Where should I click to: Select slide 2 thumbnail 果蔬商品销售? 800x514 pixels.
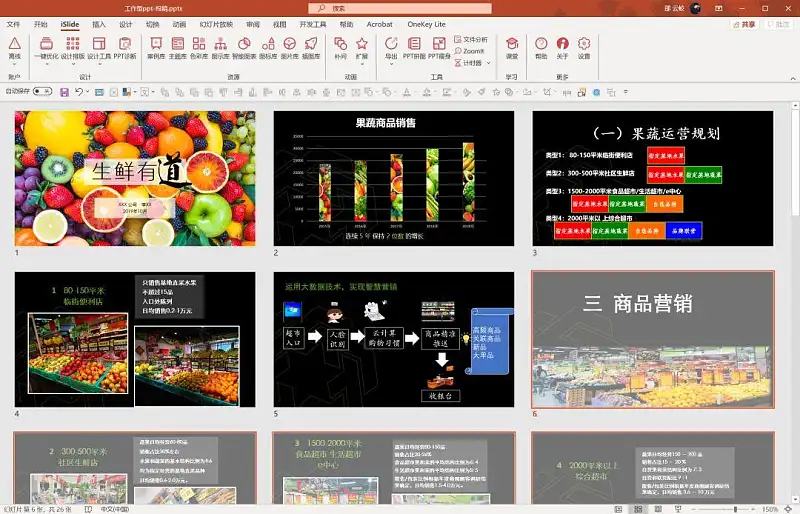tap(394, 179)
